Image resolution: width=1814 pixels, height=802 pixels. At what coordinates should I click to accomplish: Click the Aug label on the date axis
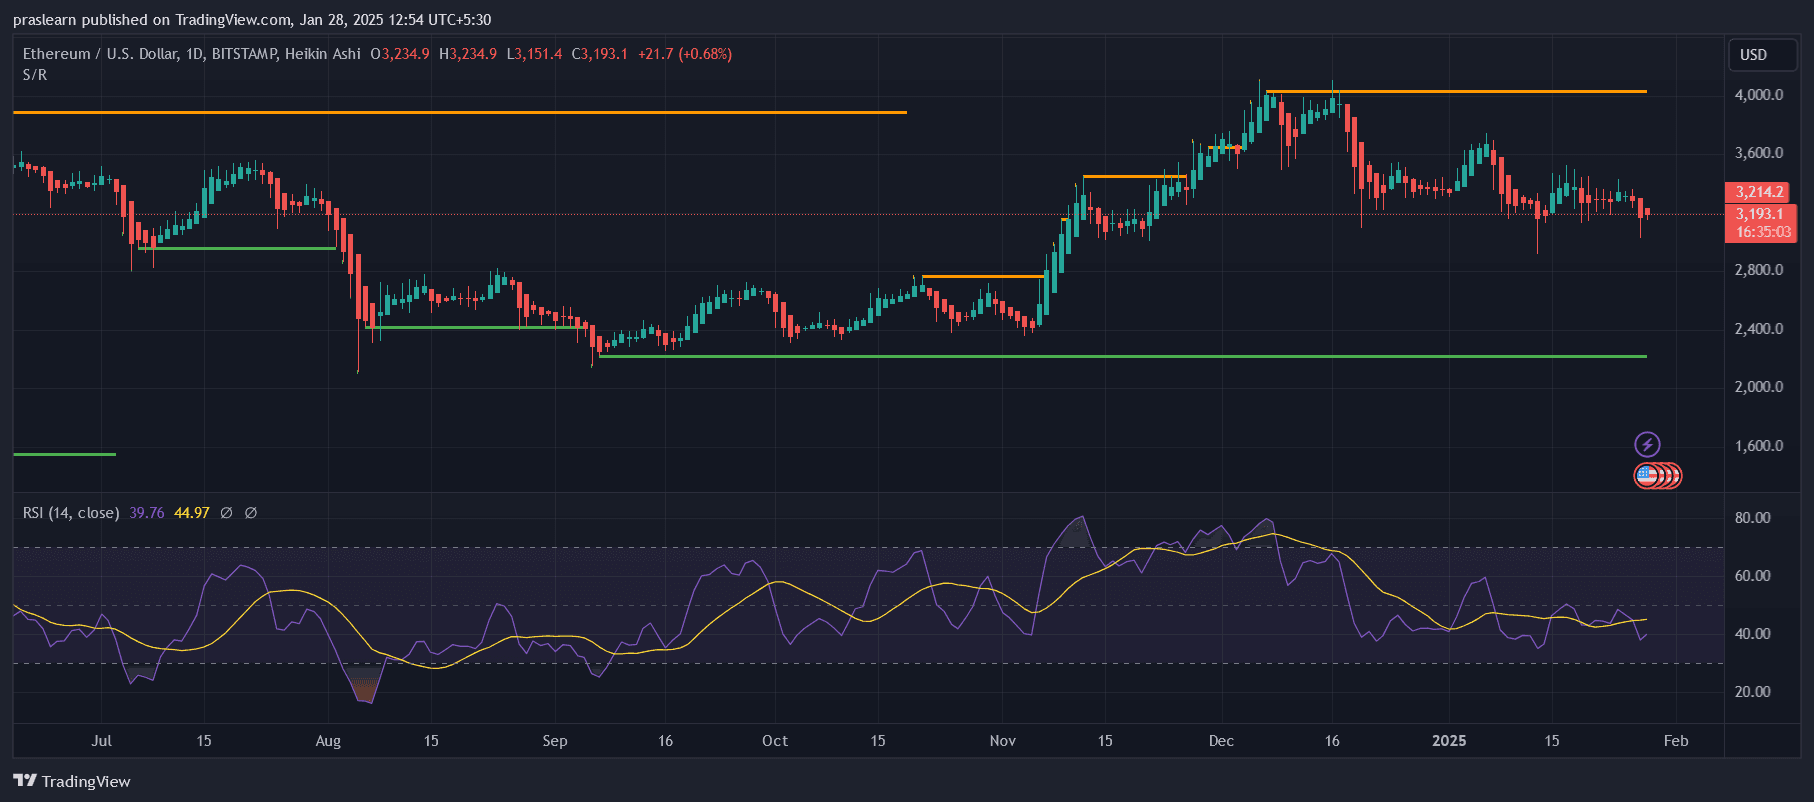[328, 741]
